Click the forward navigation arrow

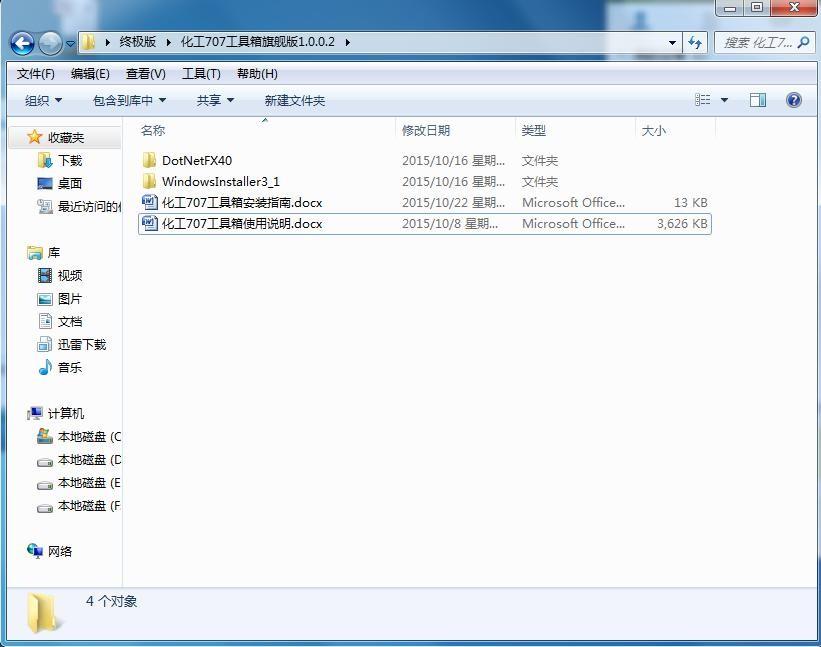49,42
